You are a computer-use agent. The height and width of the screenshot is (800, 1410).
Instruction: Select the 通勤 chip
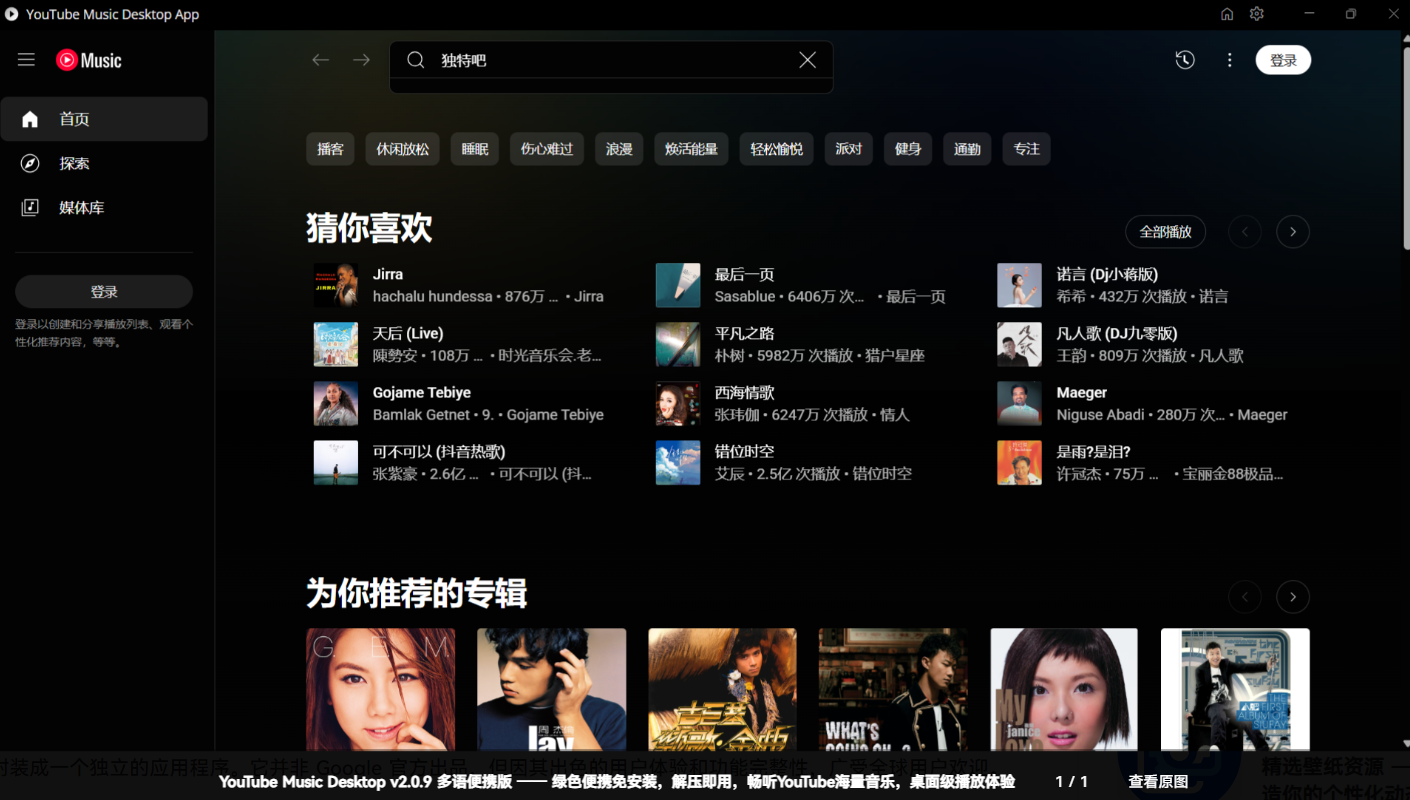tap(967, 149)
